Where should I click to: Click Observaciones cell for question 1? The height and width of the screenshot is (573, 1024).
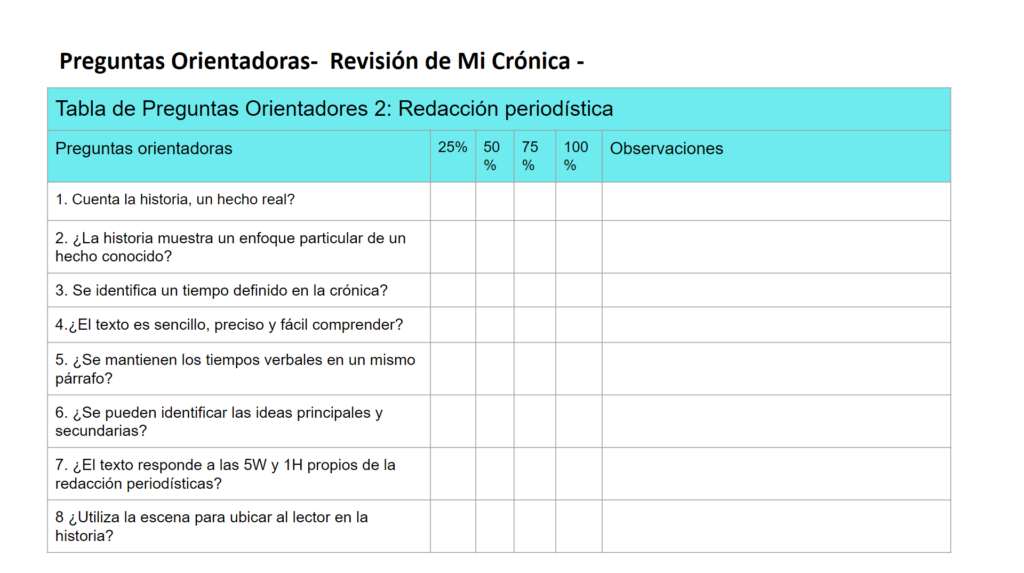(776, 201)
